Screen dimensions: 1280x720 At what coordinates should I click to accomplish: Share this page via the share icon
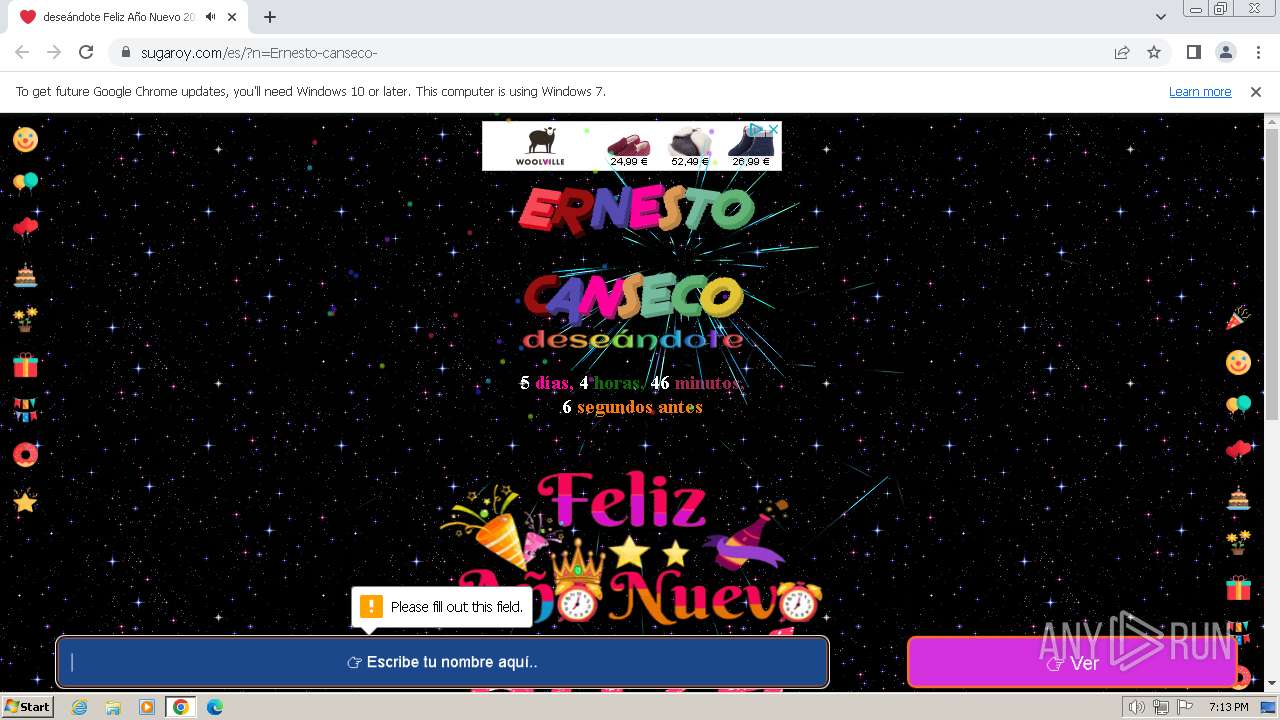(1122, 52)
